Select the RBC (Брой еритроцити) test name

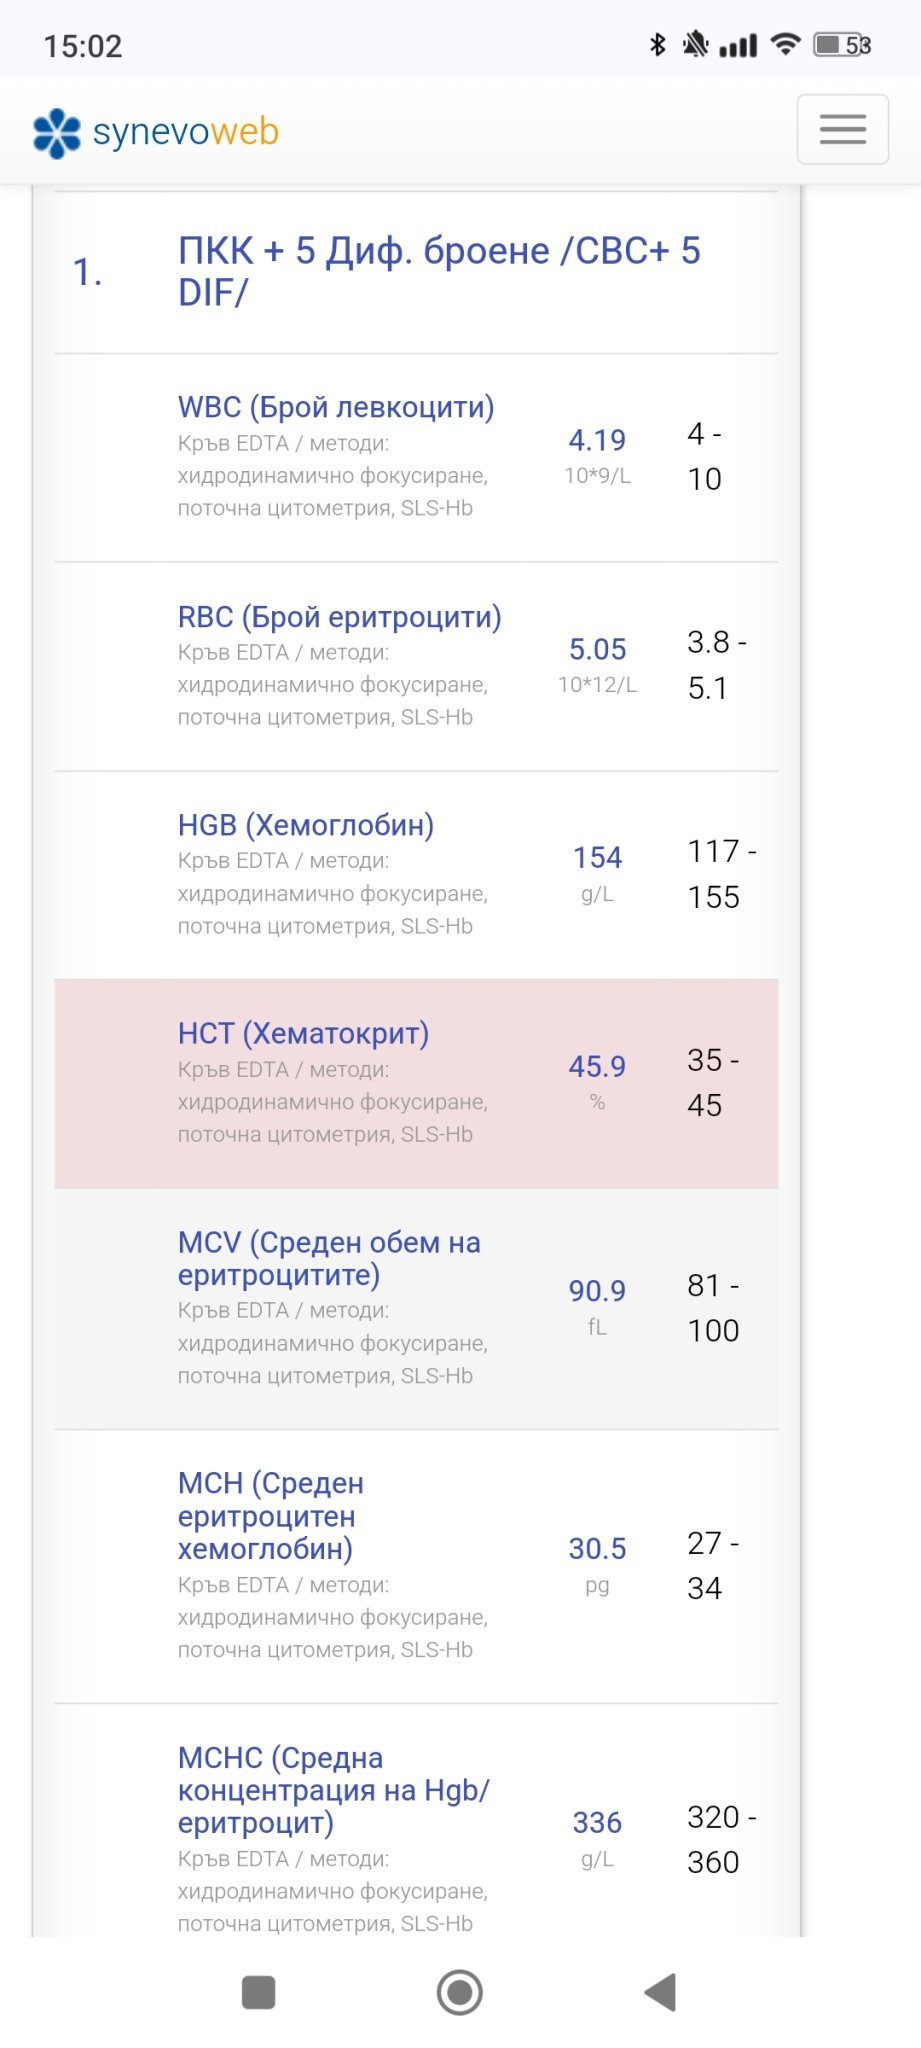click(x=339, y=617)
